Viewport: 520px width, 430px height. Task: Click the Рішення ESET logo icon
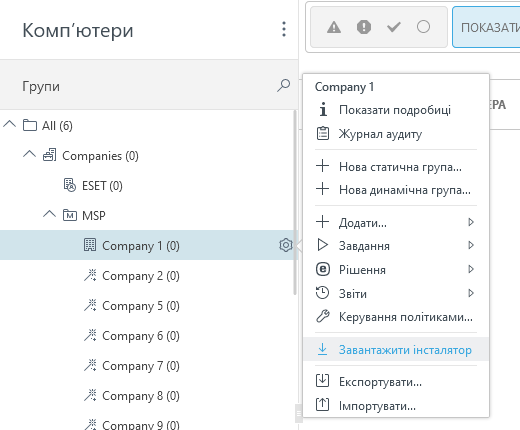click(323, 269)
